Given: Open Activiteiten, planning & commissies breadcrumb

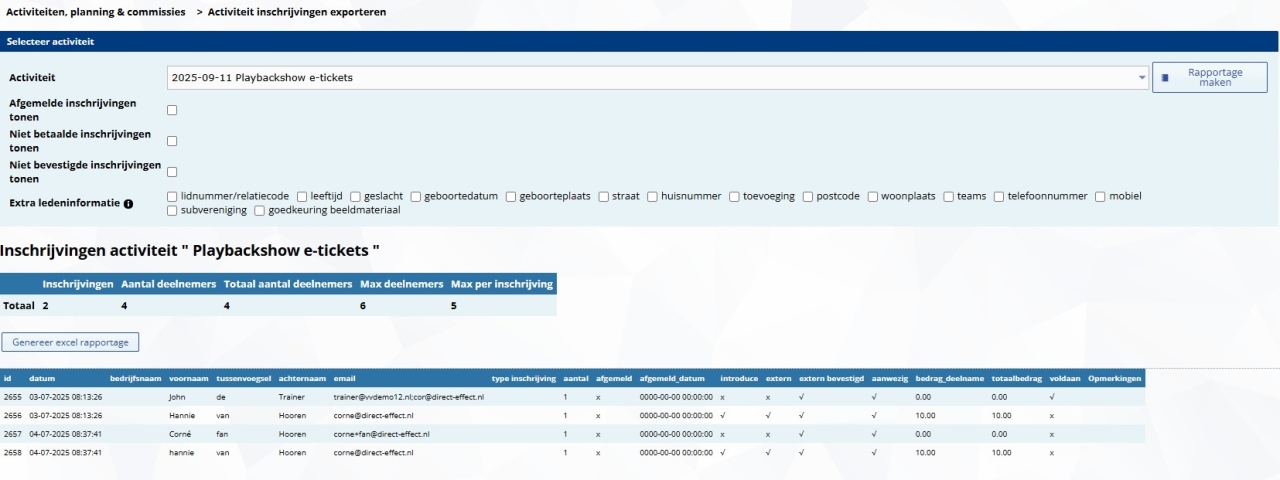Looking at the screenshot, I should click(x=95, y=12).
